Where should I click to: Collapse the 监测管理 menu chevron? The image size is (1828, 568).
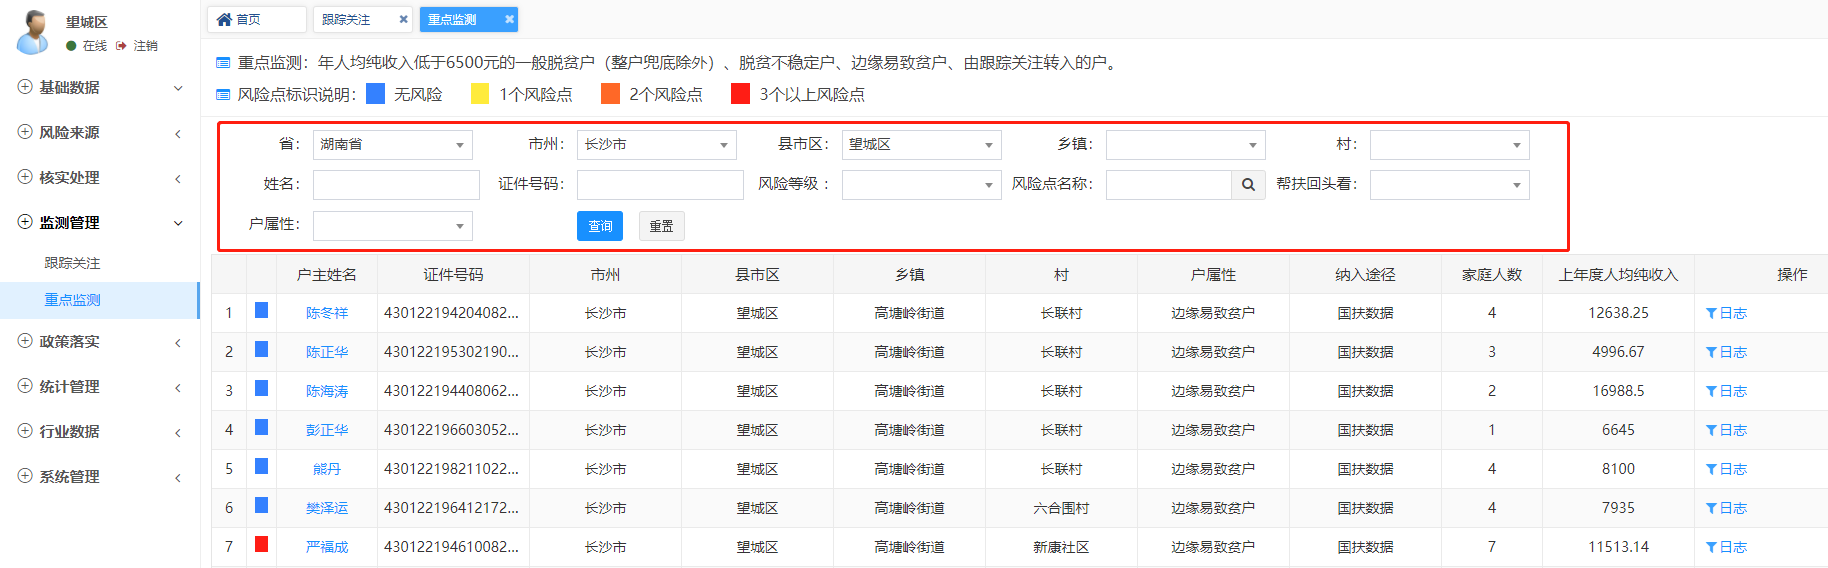coord(178,223)
